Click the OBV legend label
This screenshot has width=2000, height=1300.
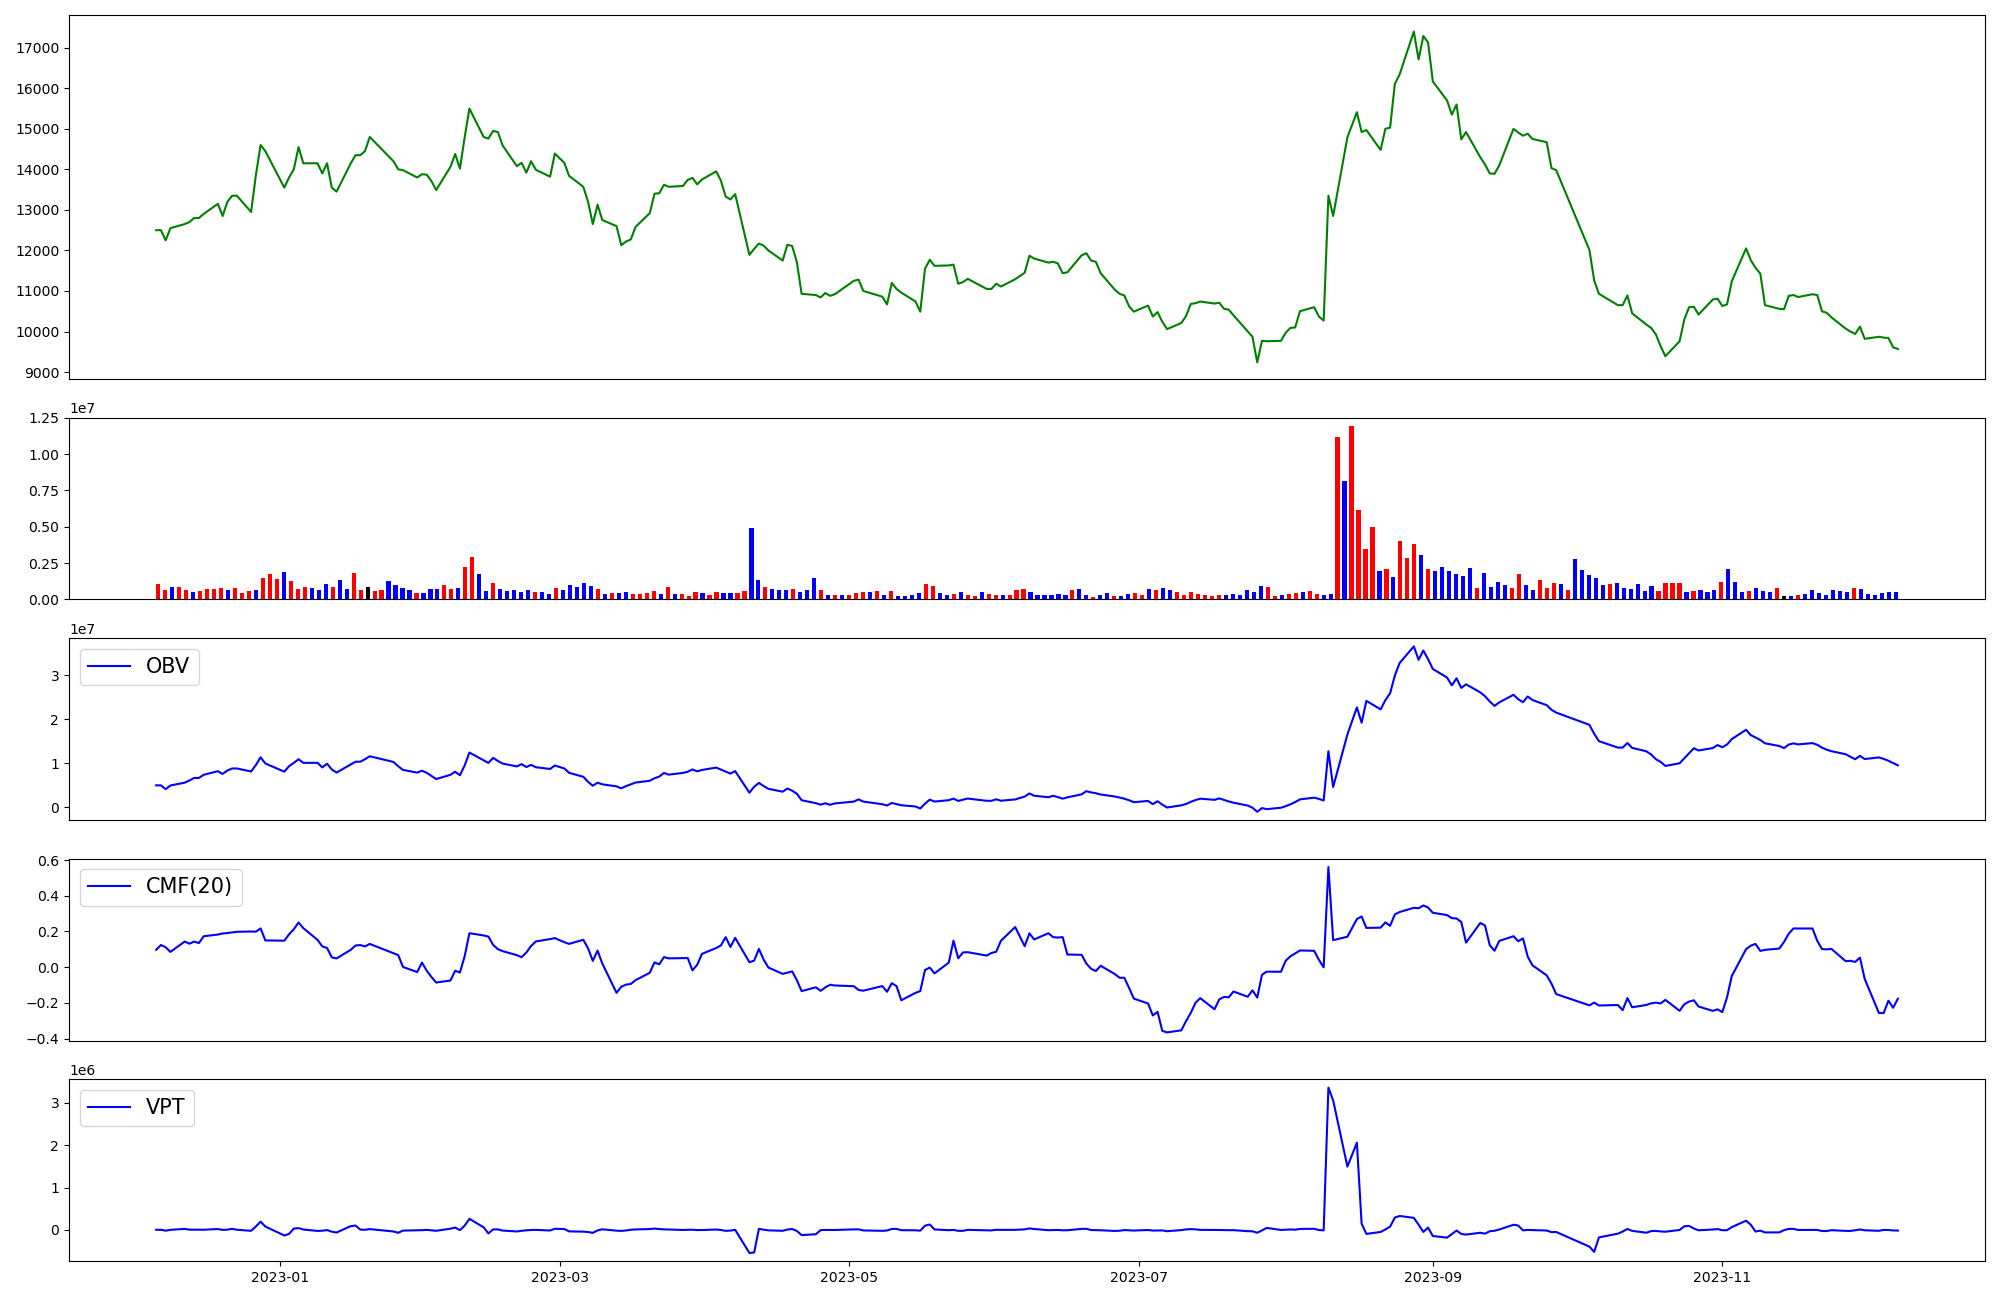point(167,666)
